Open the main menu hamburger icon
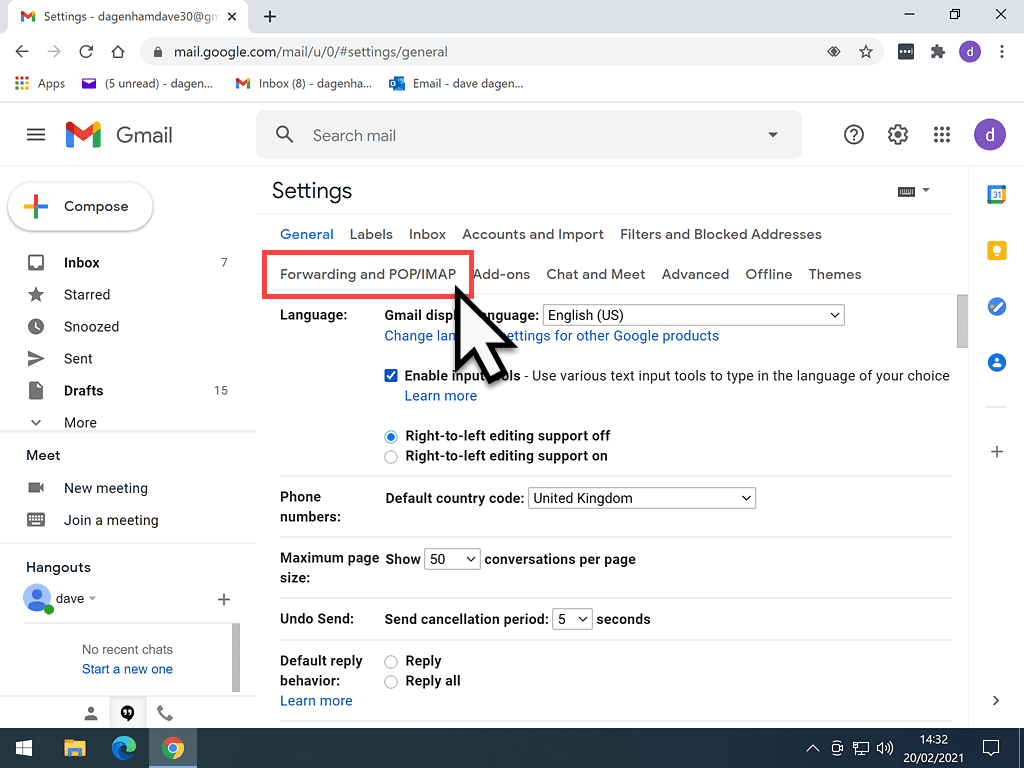The height and width of the screenshot is (768, 1024). pos(36,135)
